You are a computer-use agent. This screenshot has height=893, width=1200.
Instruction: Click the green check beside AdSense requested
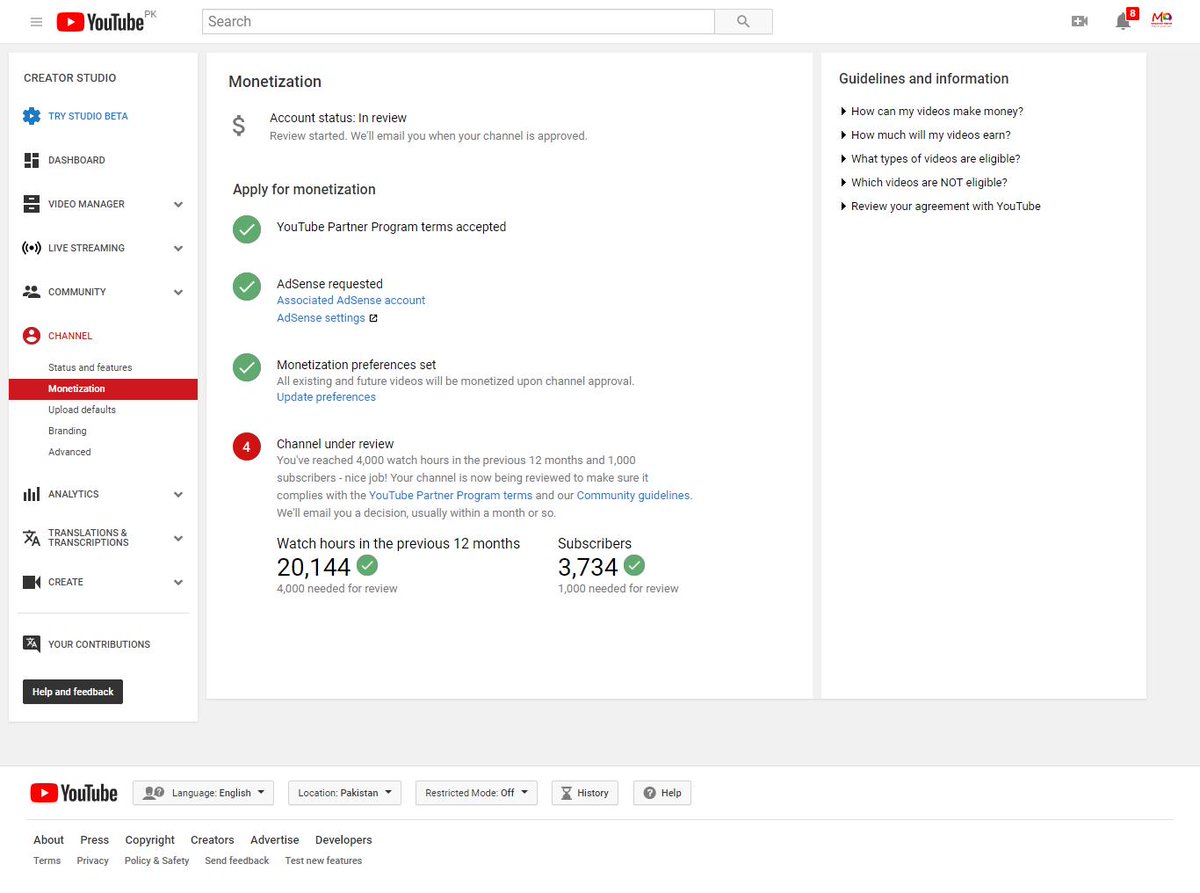pos(247,286)
